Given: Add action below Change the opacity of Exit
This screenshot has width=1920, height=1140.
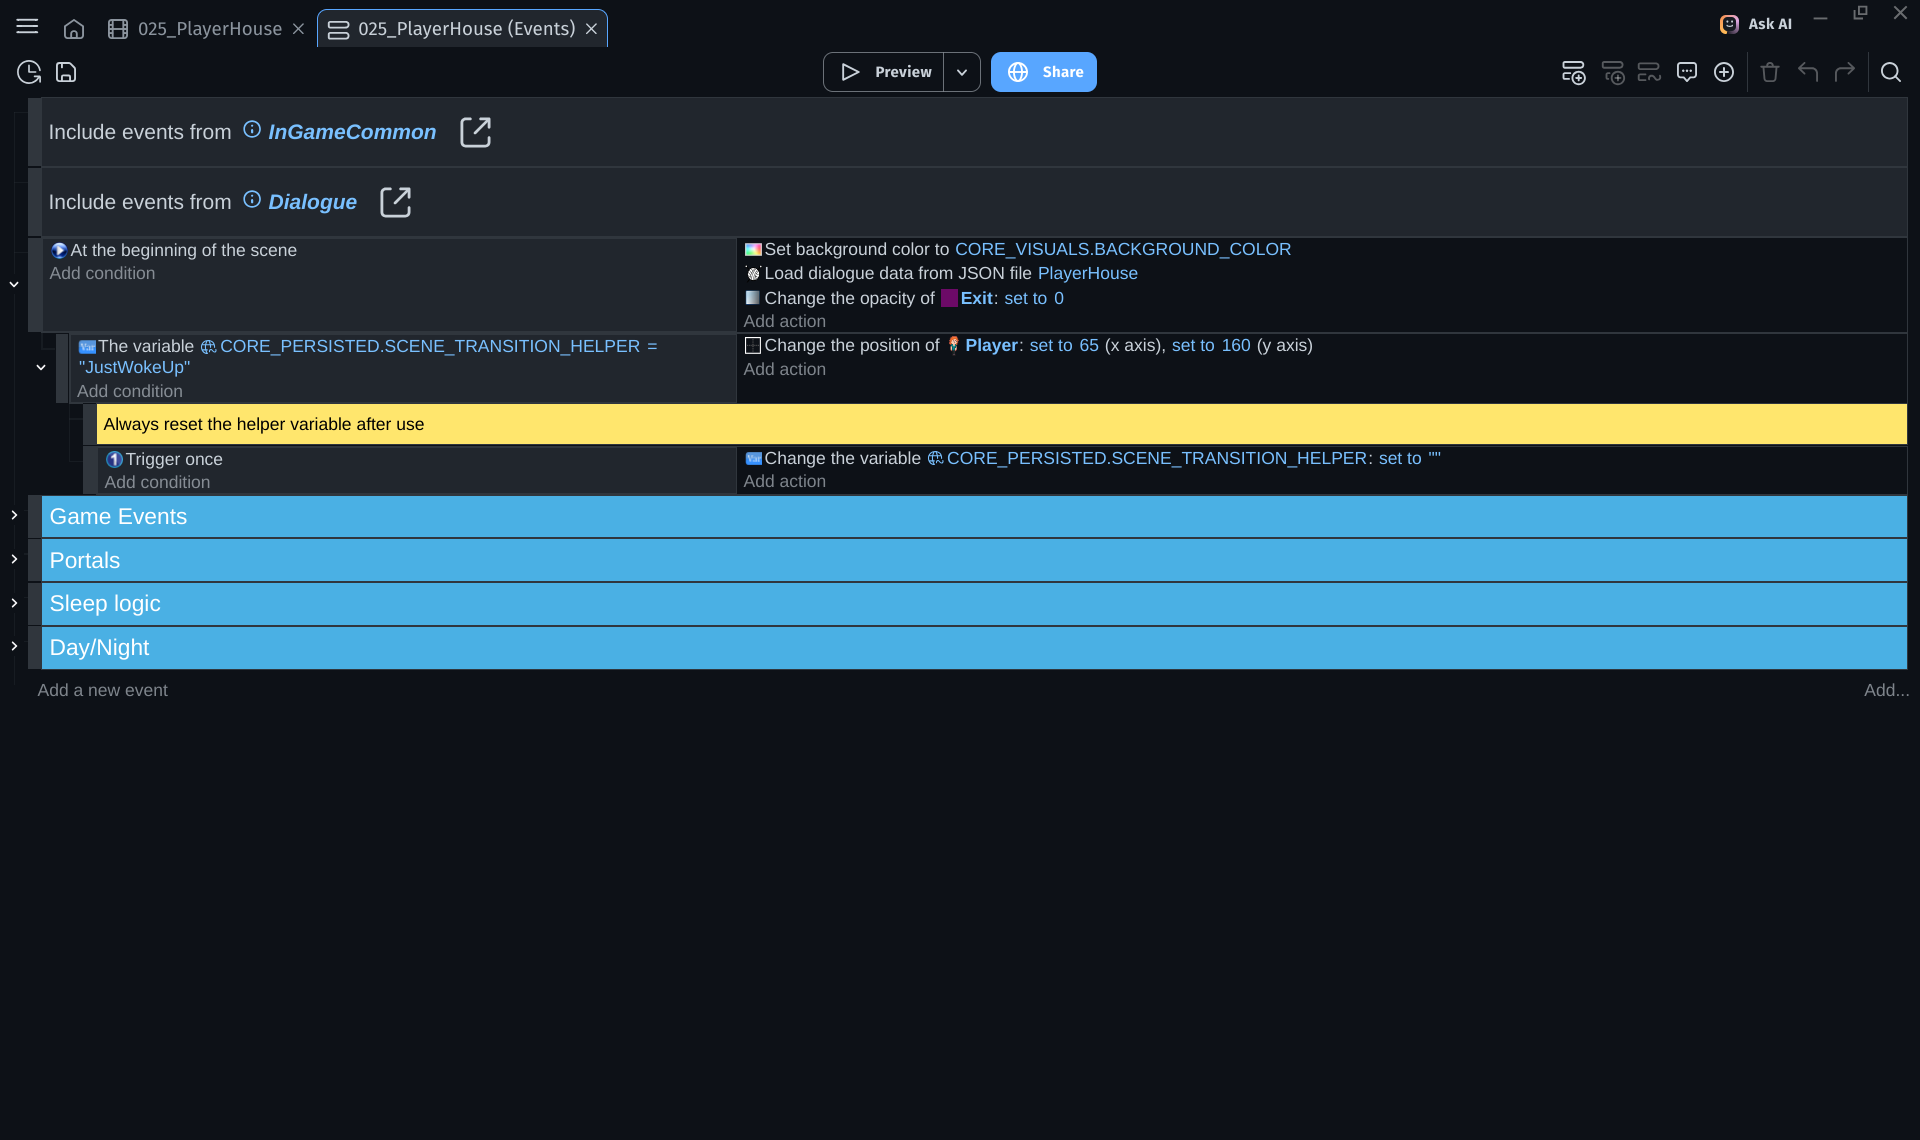Looking at the screenshot, I should [784, 321].
